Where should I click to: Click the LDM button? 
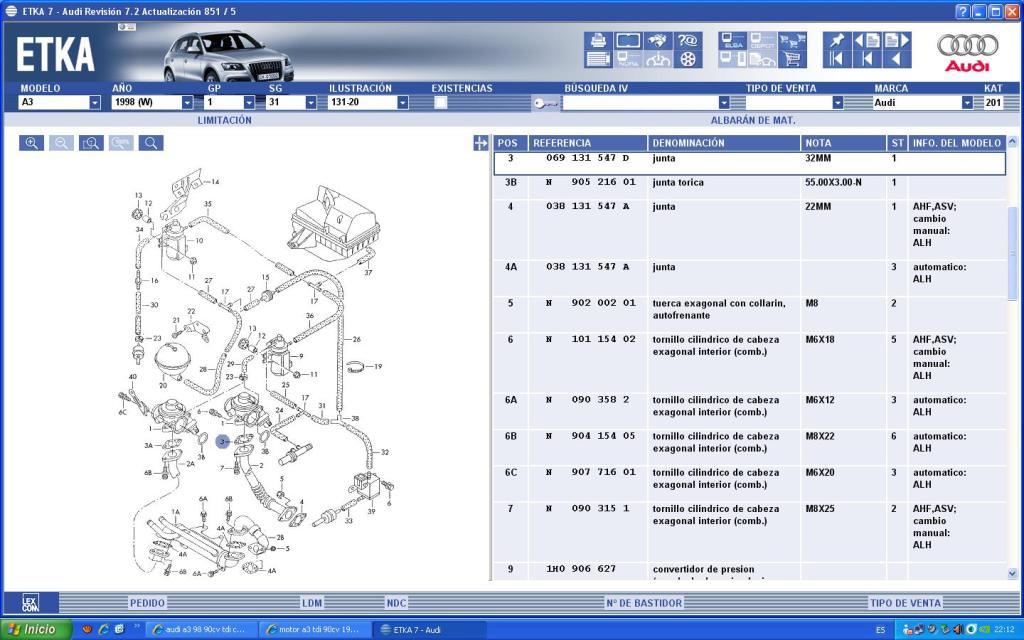312,603
